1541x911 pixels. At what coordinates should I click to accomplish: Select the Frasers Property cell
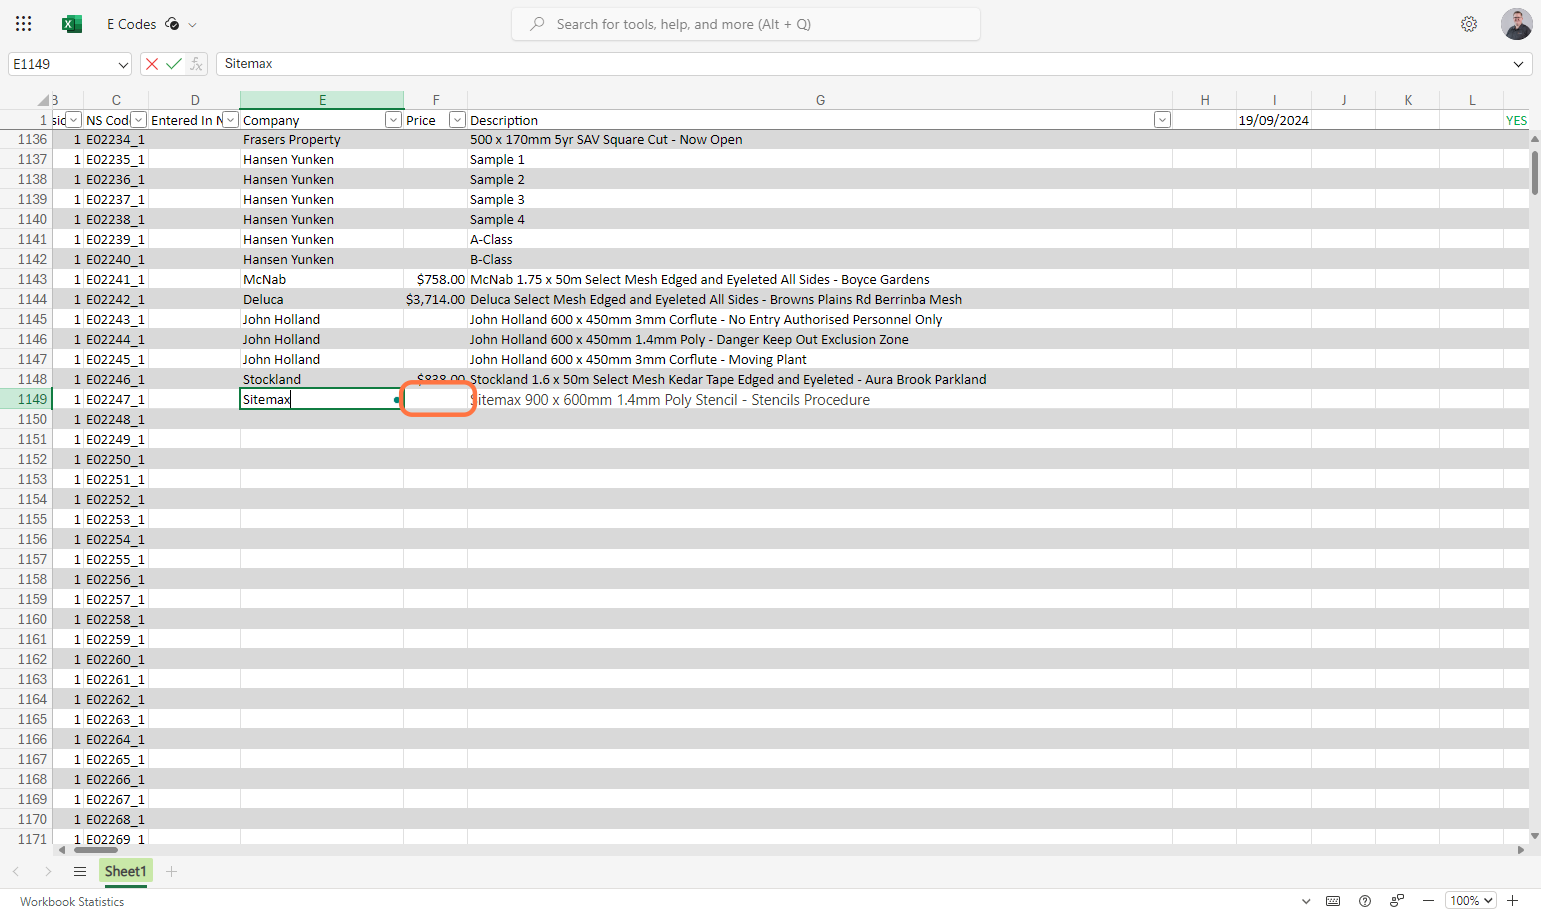click(x=322, y=140)
